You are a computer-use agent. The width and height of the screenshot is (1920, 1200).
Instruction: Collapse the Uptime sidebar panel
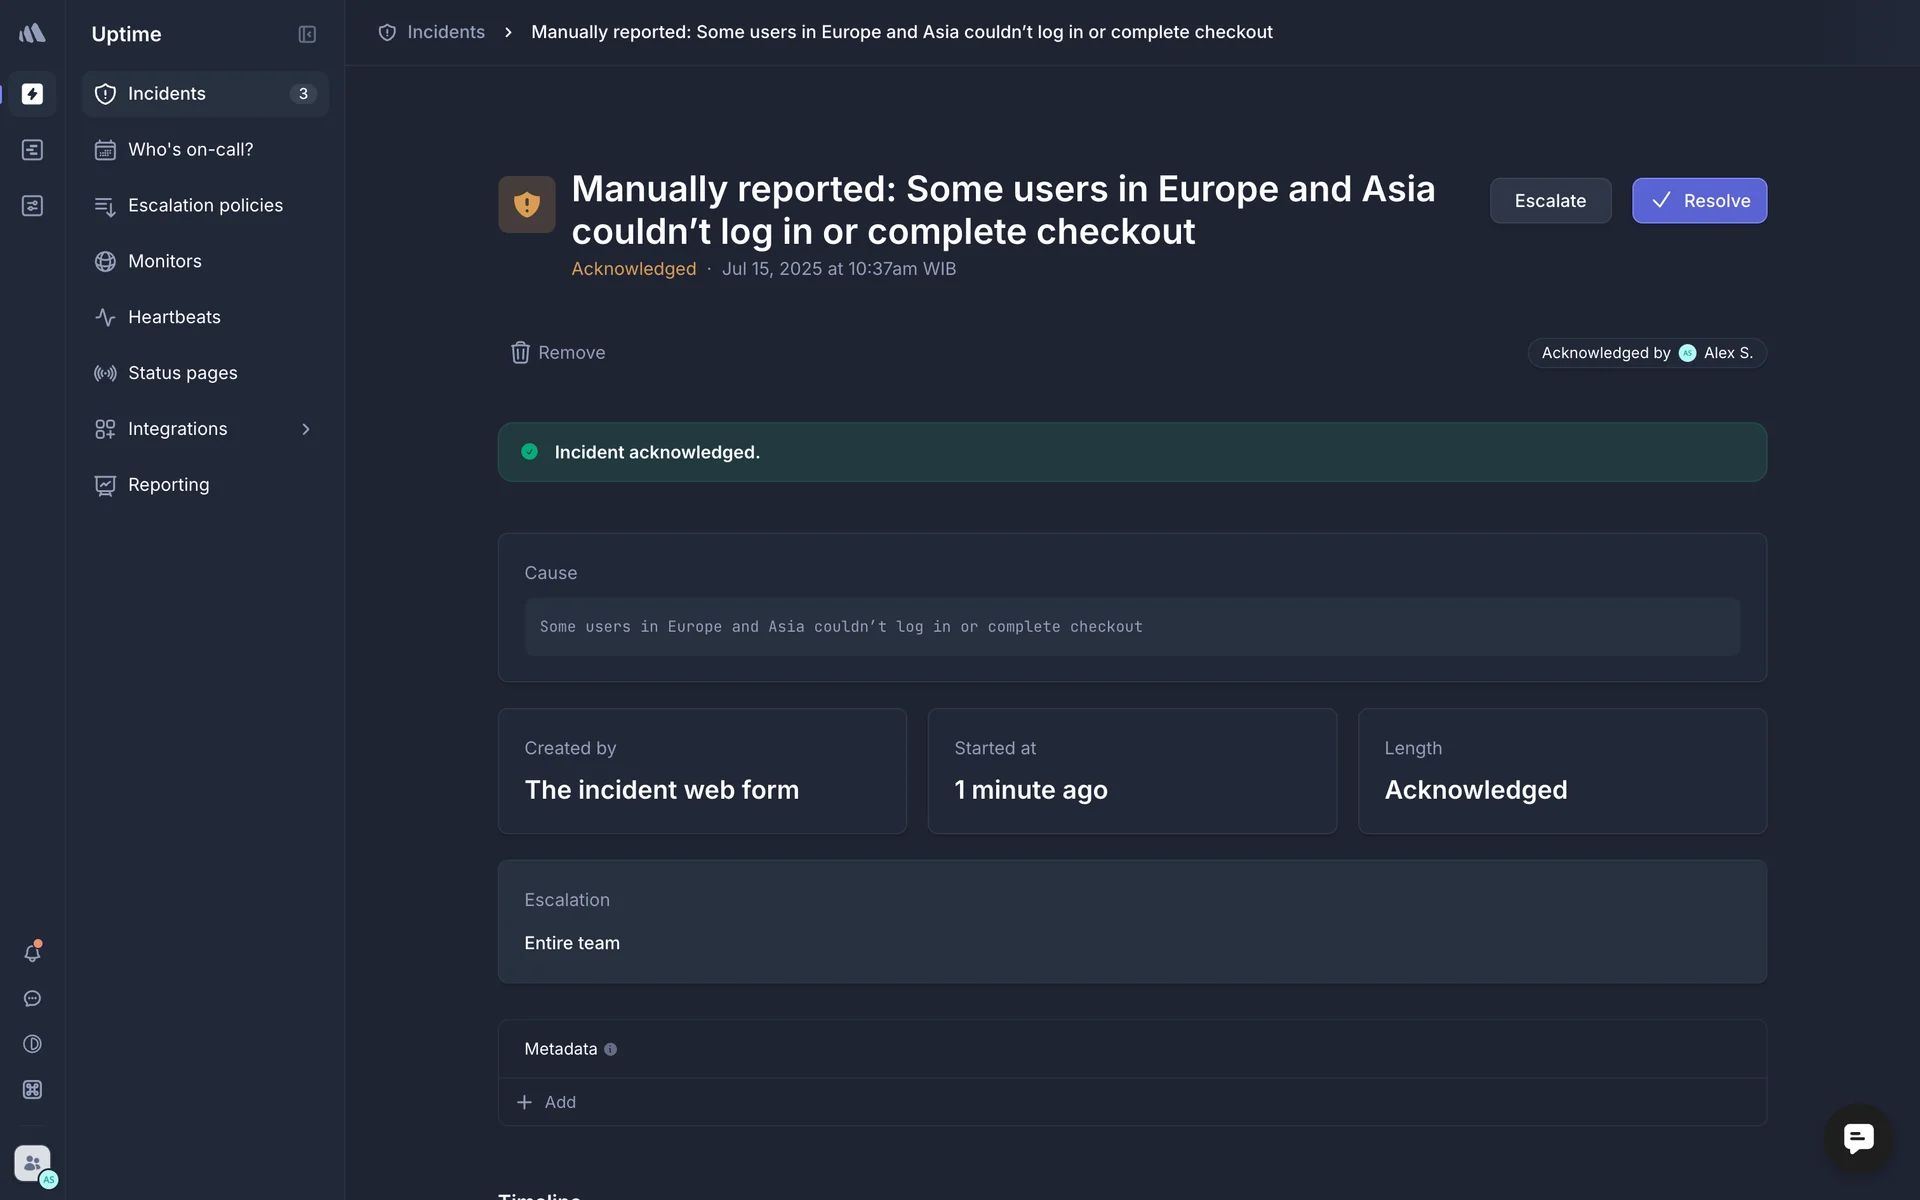[307, 34]
